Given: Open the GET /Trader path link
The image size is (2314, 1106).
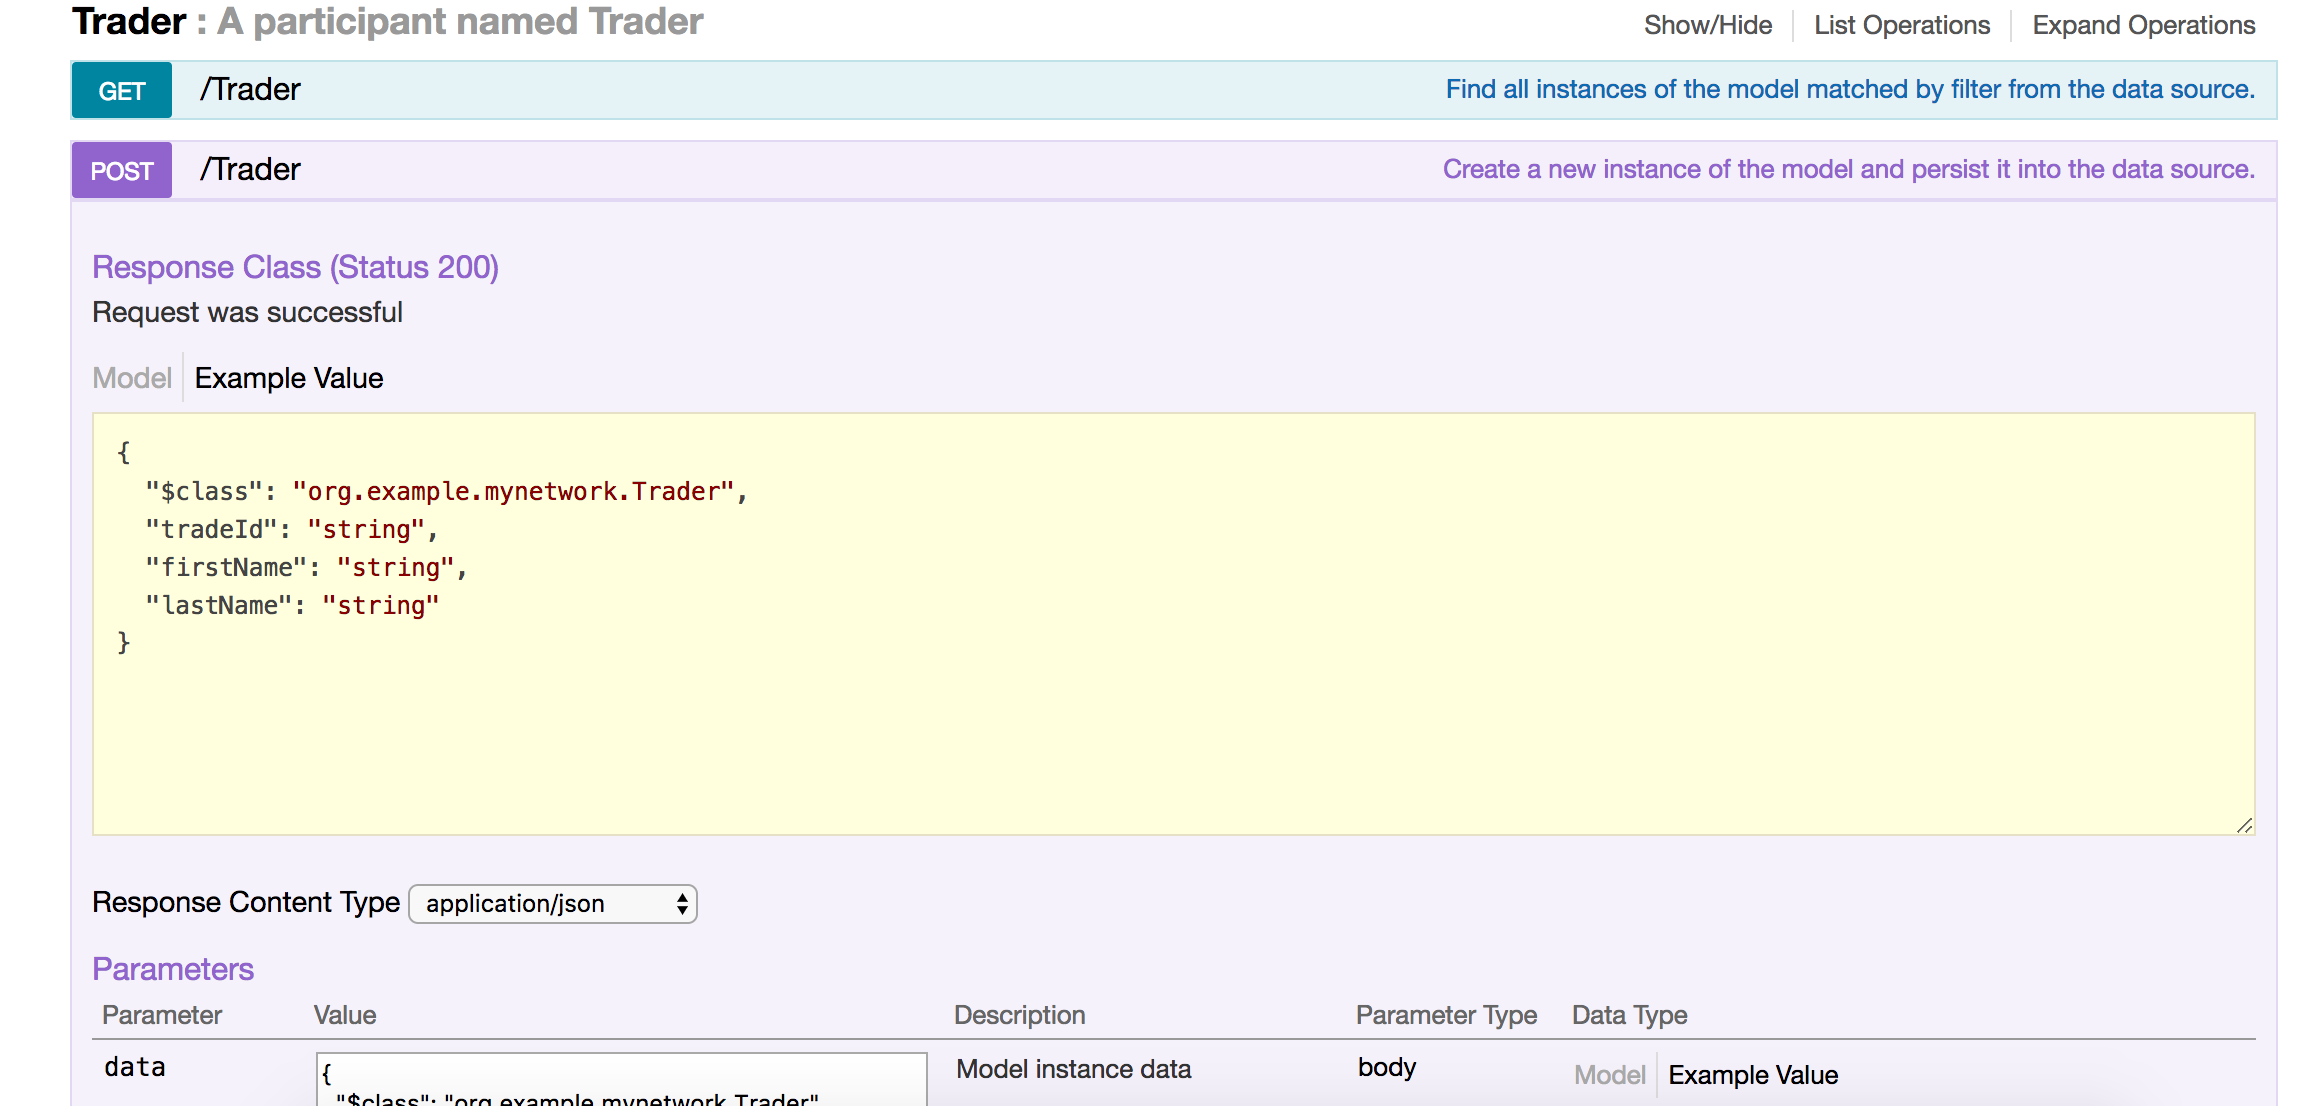Looking at the screenshot, I should 250,89.
